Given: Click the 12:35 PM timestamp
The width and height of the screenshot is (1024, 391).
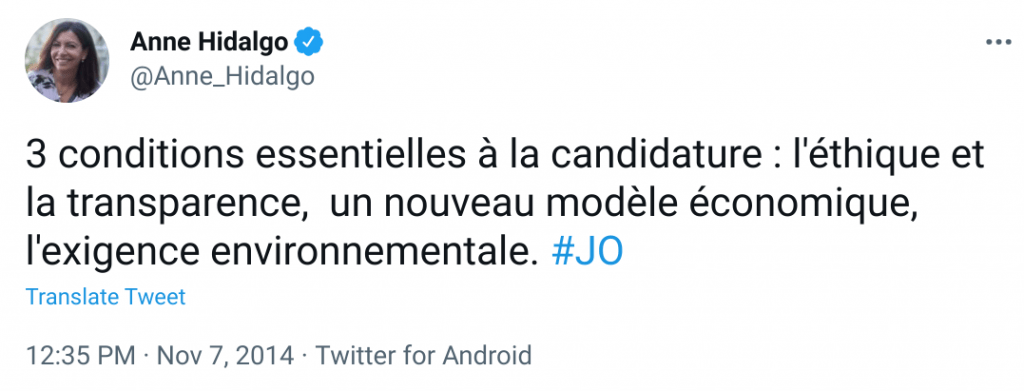Looking at the screenshot, I should (81, 356).
